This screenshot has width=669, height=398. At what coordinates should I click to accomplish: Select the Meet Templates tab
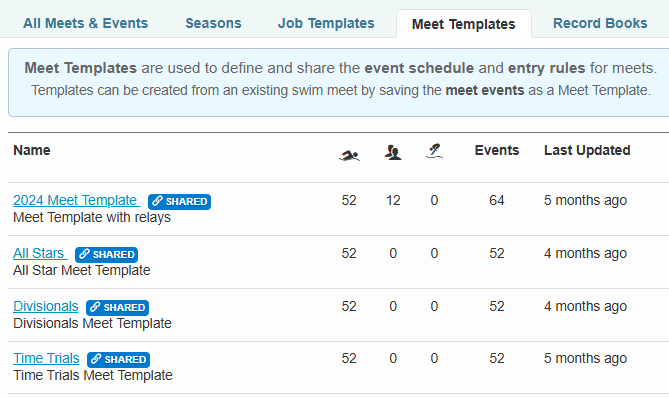point(464,24)
